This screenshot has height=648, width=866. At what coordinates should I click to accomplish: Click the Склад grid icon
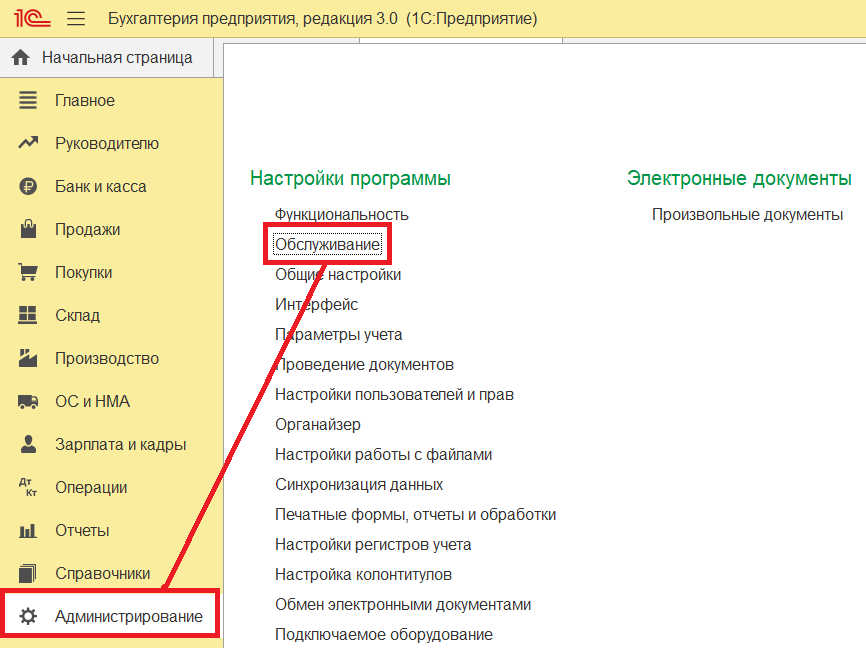(x=28, y=315)
